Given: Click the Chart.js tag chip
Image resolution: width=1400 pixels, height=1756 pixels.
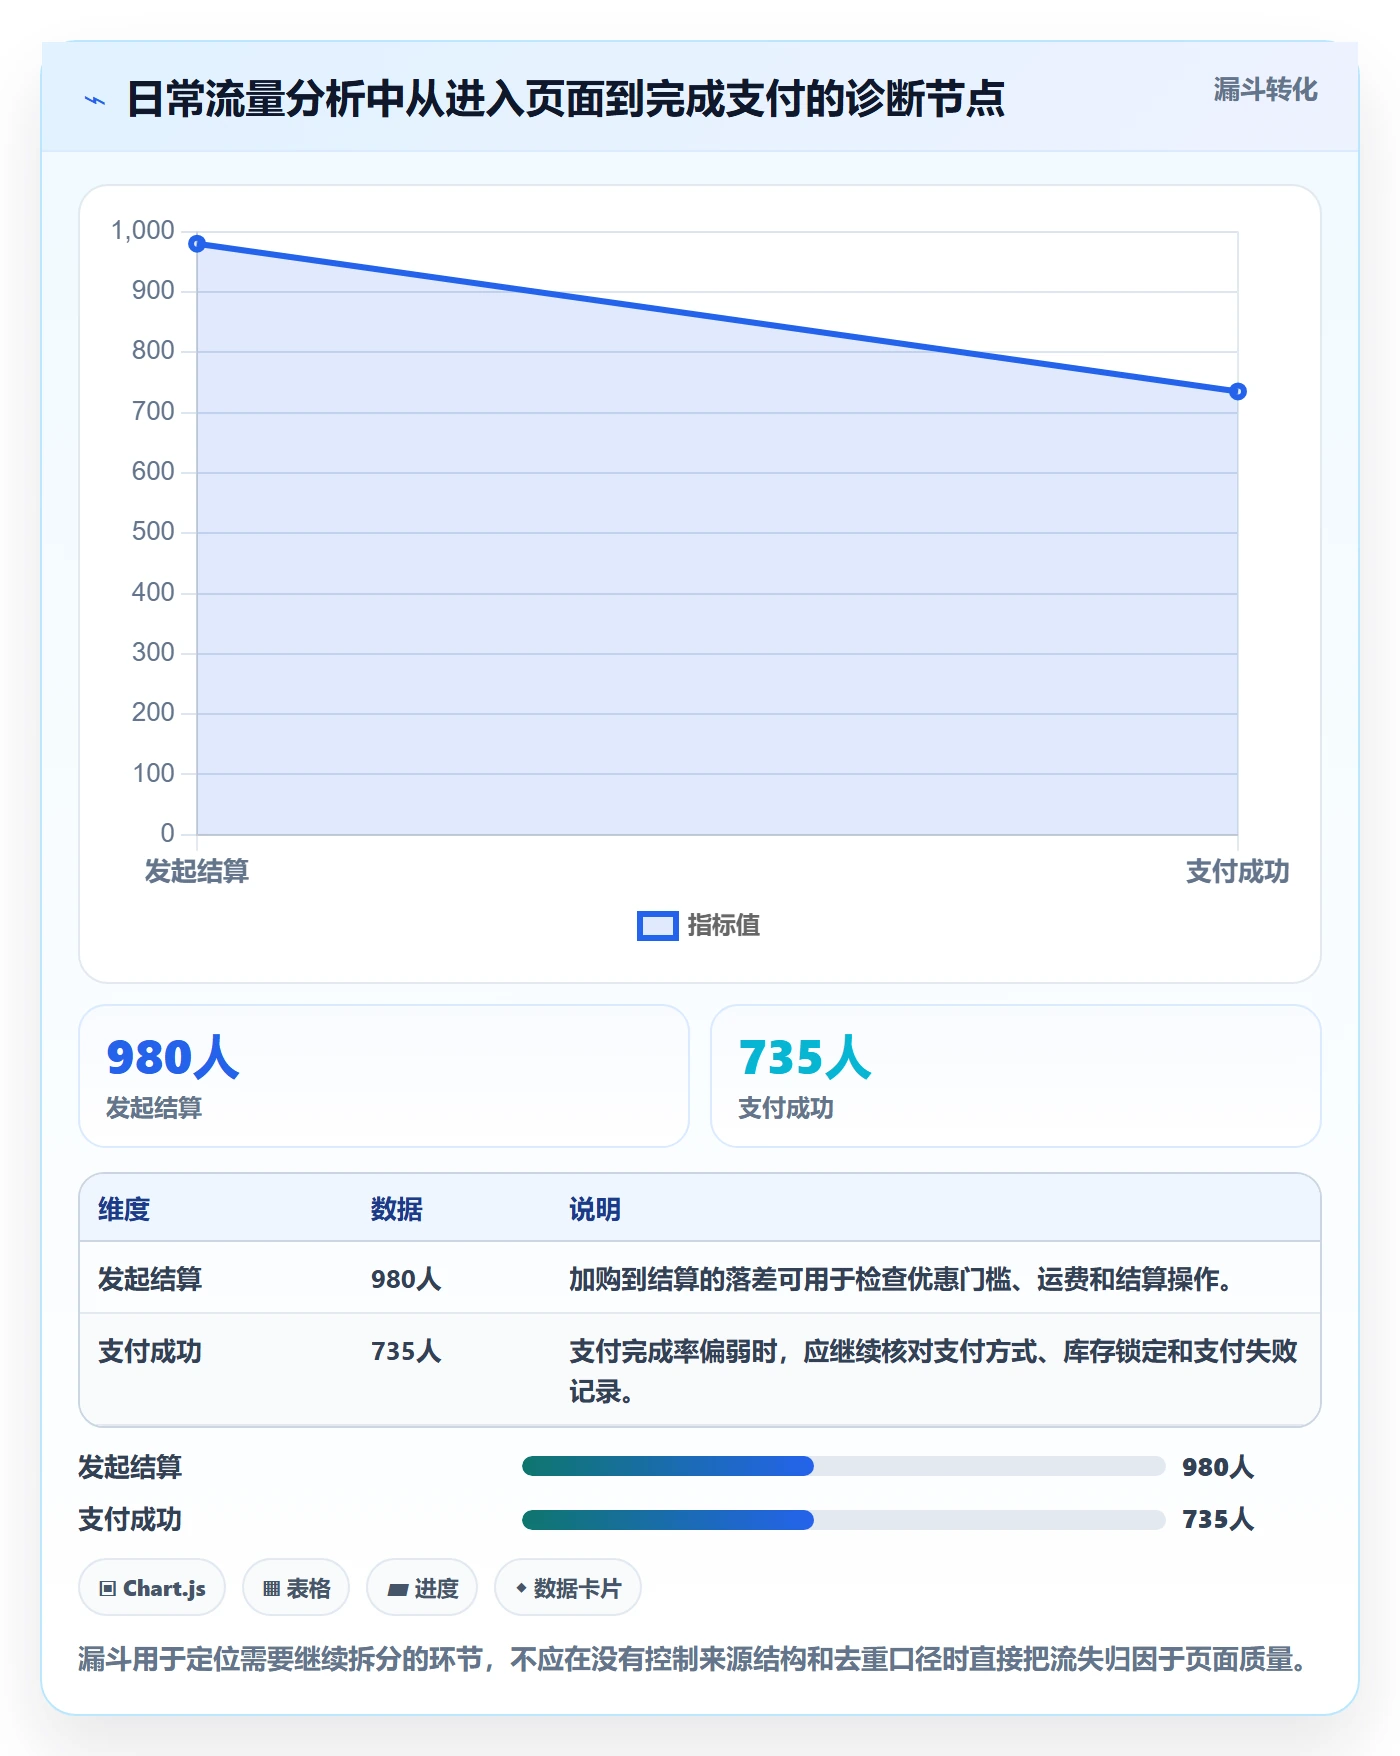Looking at the screenshot, I should 152,1588.
